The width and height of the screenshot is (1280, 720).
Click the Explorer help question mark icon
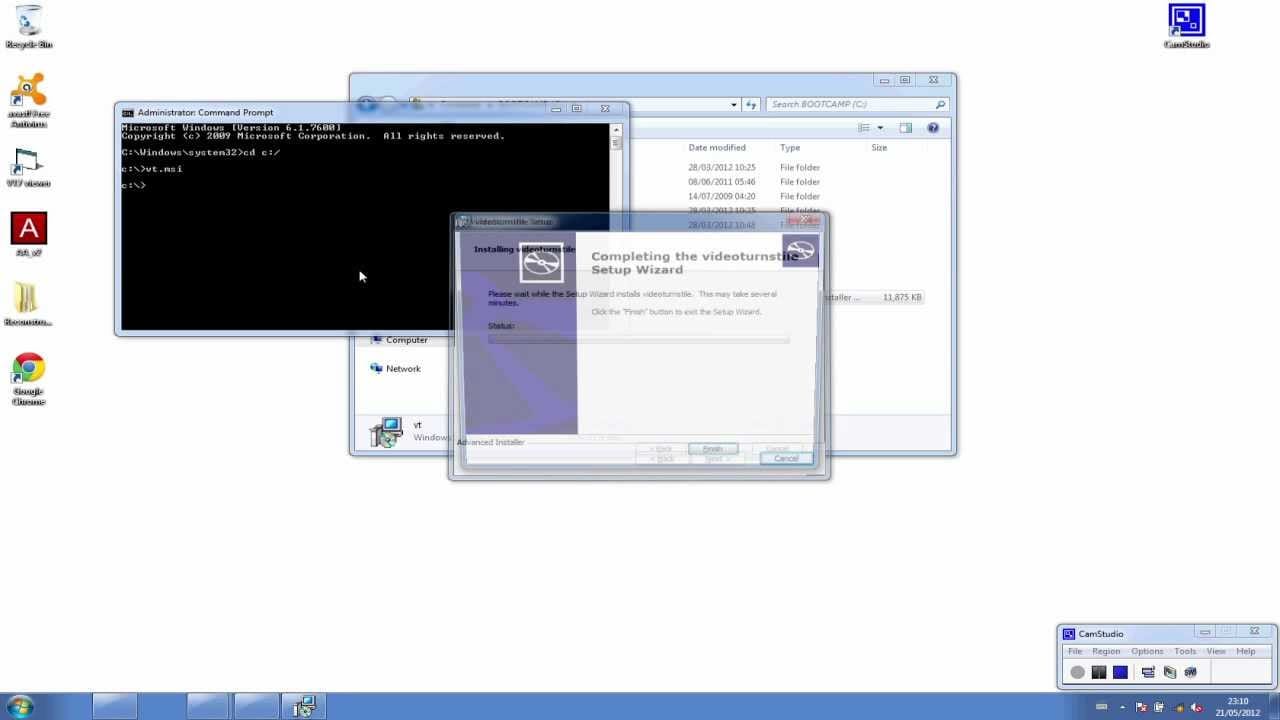tap(933, 128)
